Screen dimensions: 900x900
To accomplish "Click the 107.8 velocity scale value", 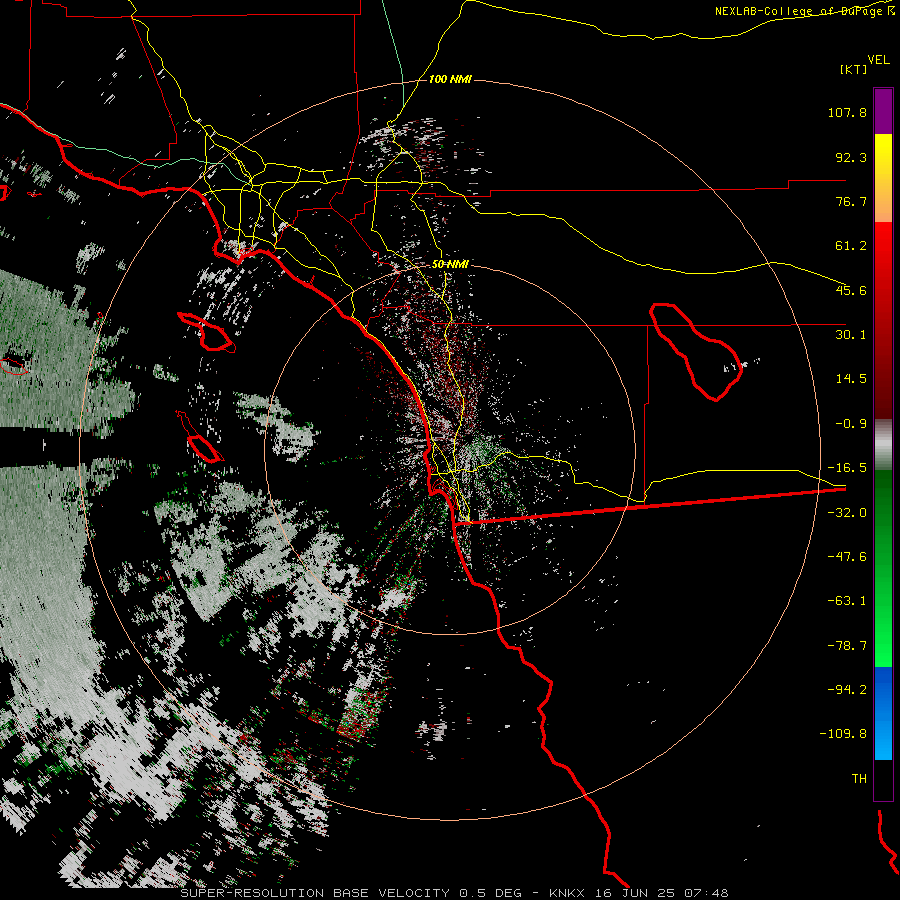I will pyautogui.click(x=847, y=112).
